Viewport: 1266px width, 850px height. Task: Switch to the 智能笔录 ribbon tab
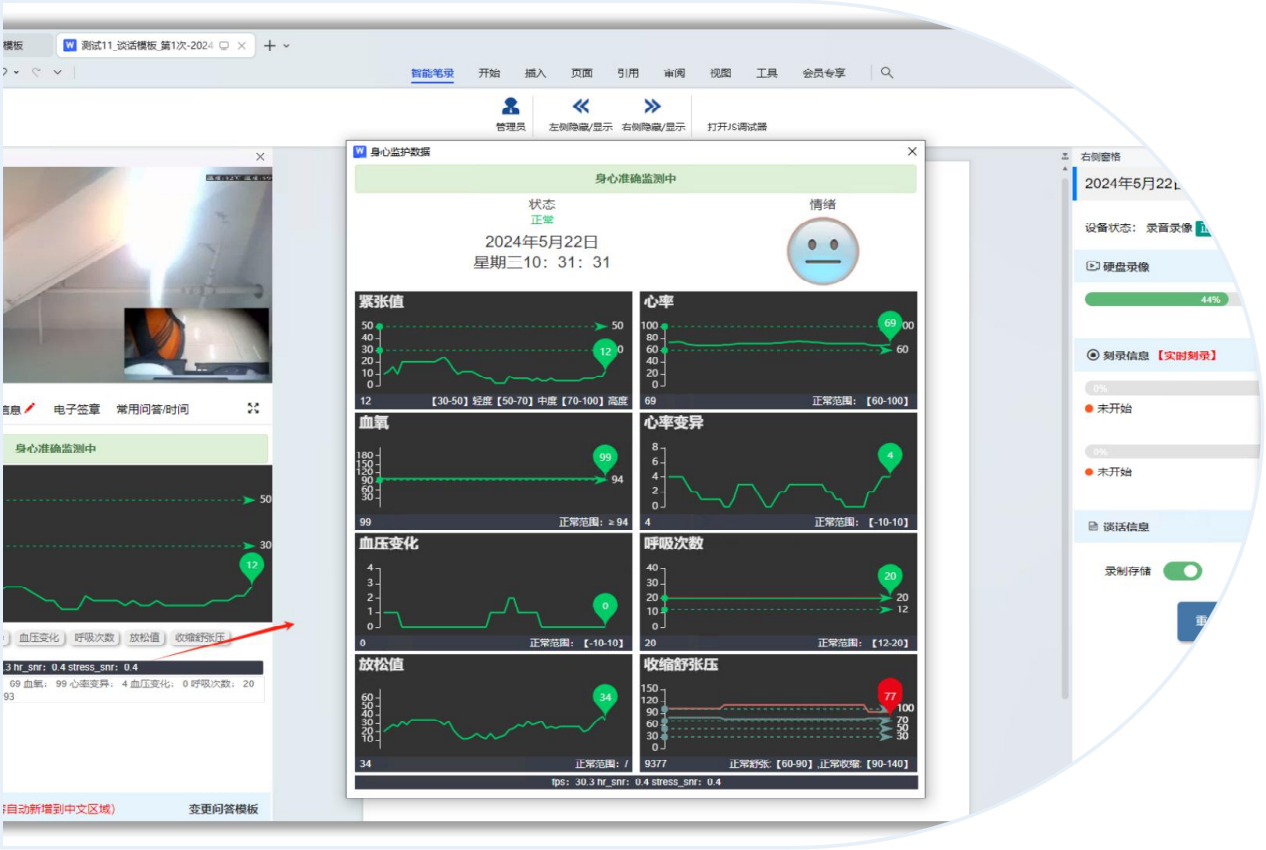click(x=432, y=73)
